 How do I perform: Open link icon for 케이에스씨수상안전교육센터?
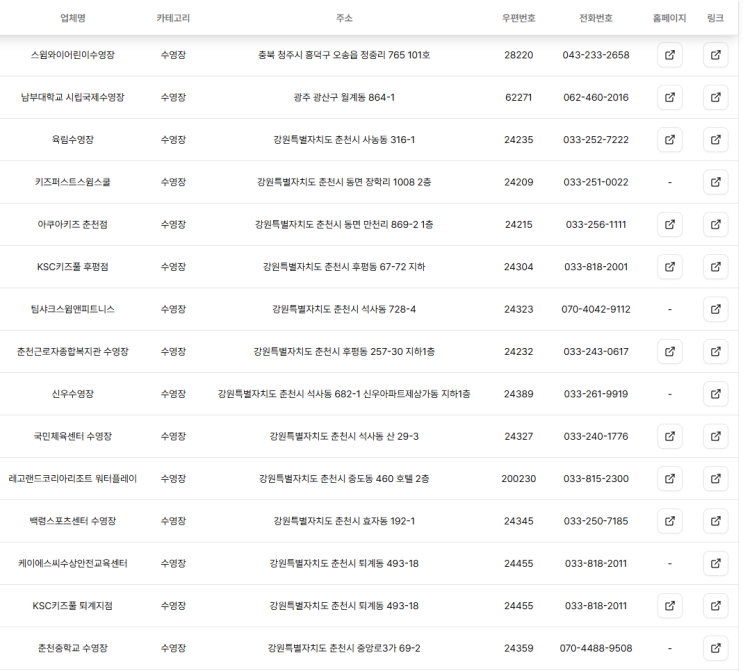pos(716,563)
